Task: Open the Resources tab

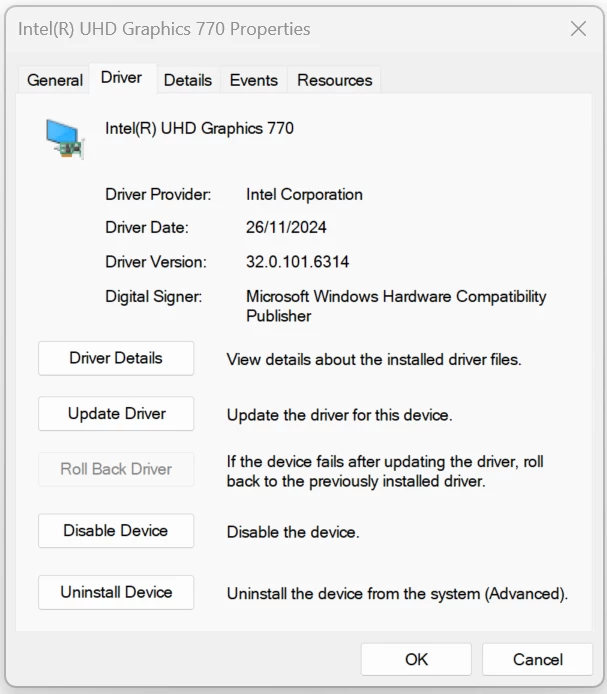Action: pos(334,80)
